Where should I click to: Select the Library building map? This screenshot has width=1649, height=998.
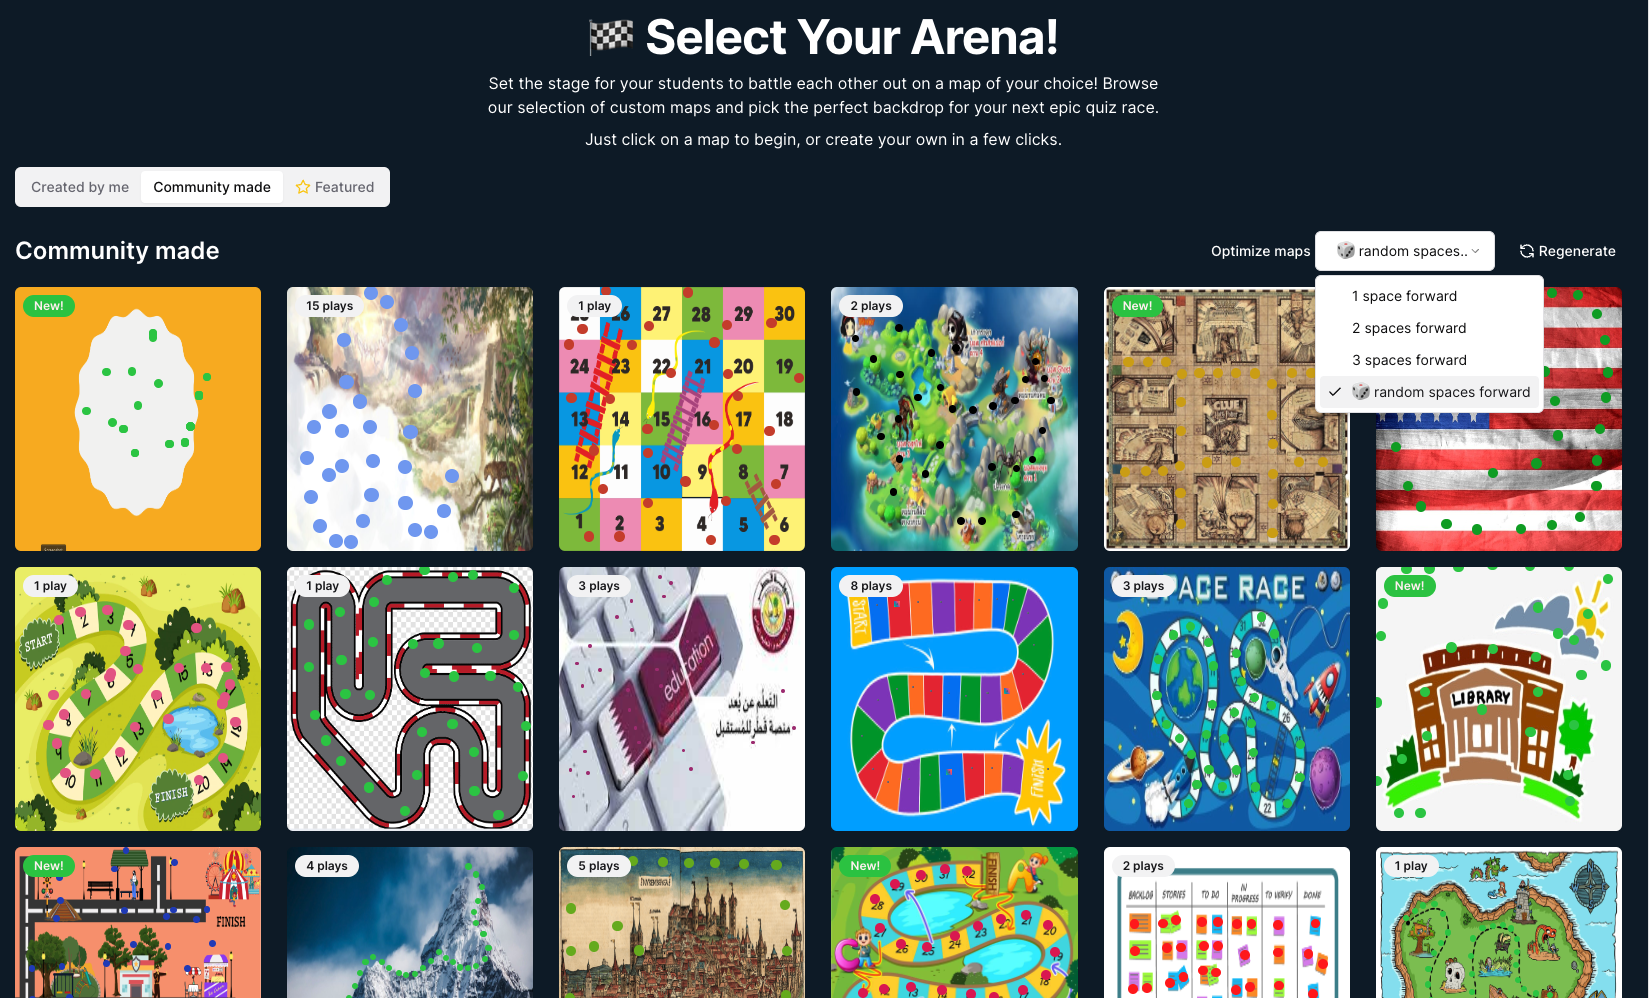coord(1498,699)
